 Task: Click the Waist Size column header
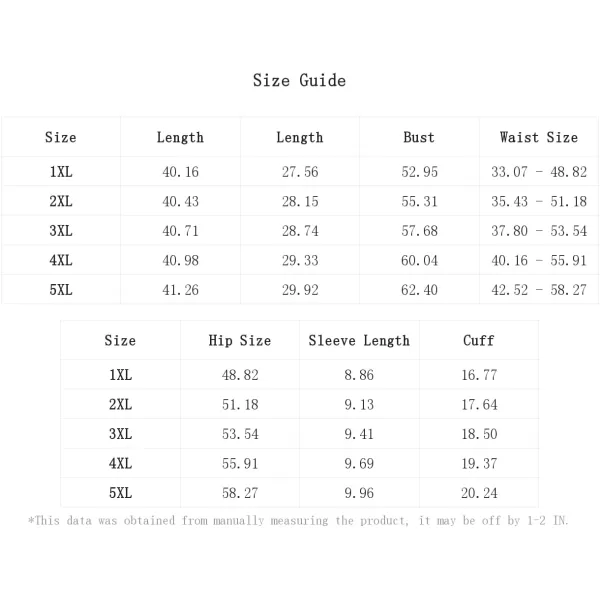[539, 137]
